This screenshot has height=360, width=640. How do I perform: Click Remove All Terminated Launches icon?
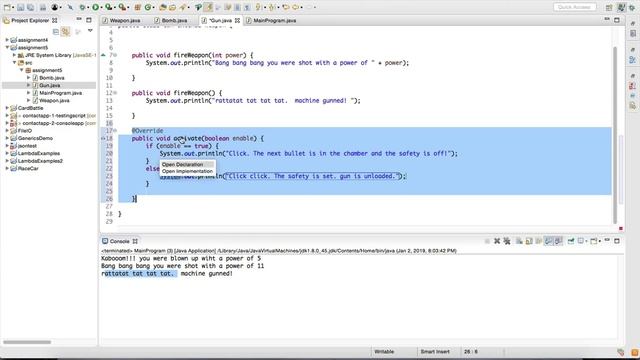coord(507,241)
